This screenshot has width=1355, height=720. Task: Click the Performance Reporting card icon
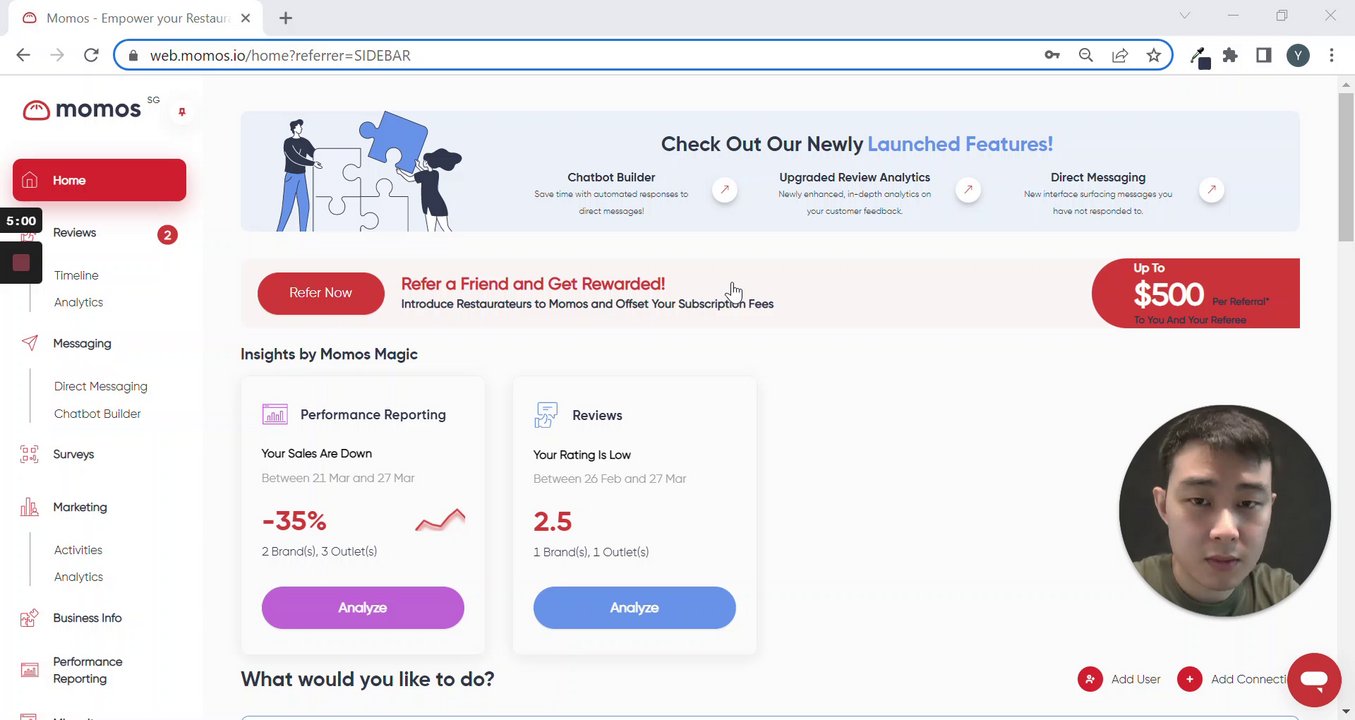pyautogui.click(x=274, y=414)
